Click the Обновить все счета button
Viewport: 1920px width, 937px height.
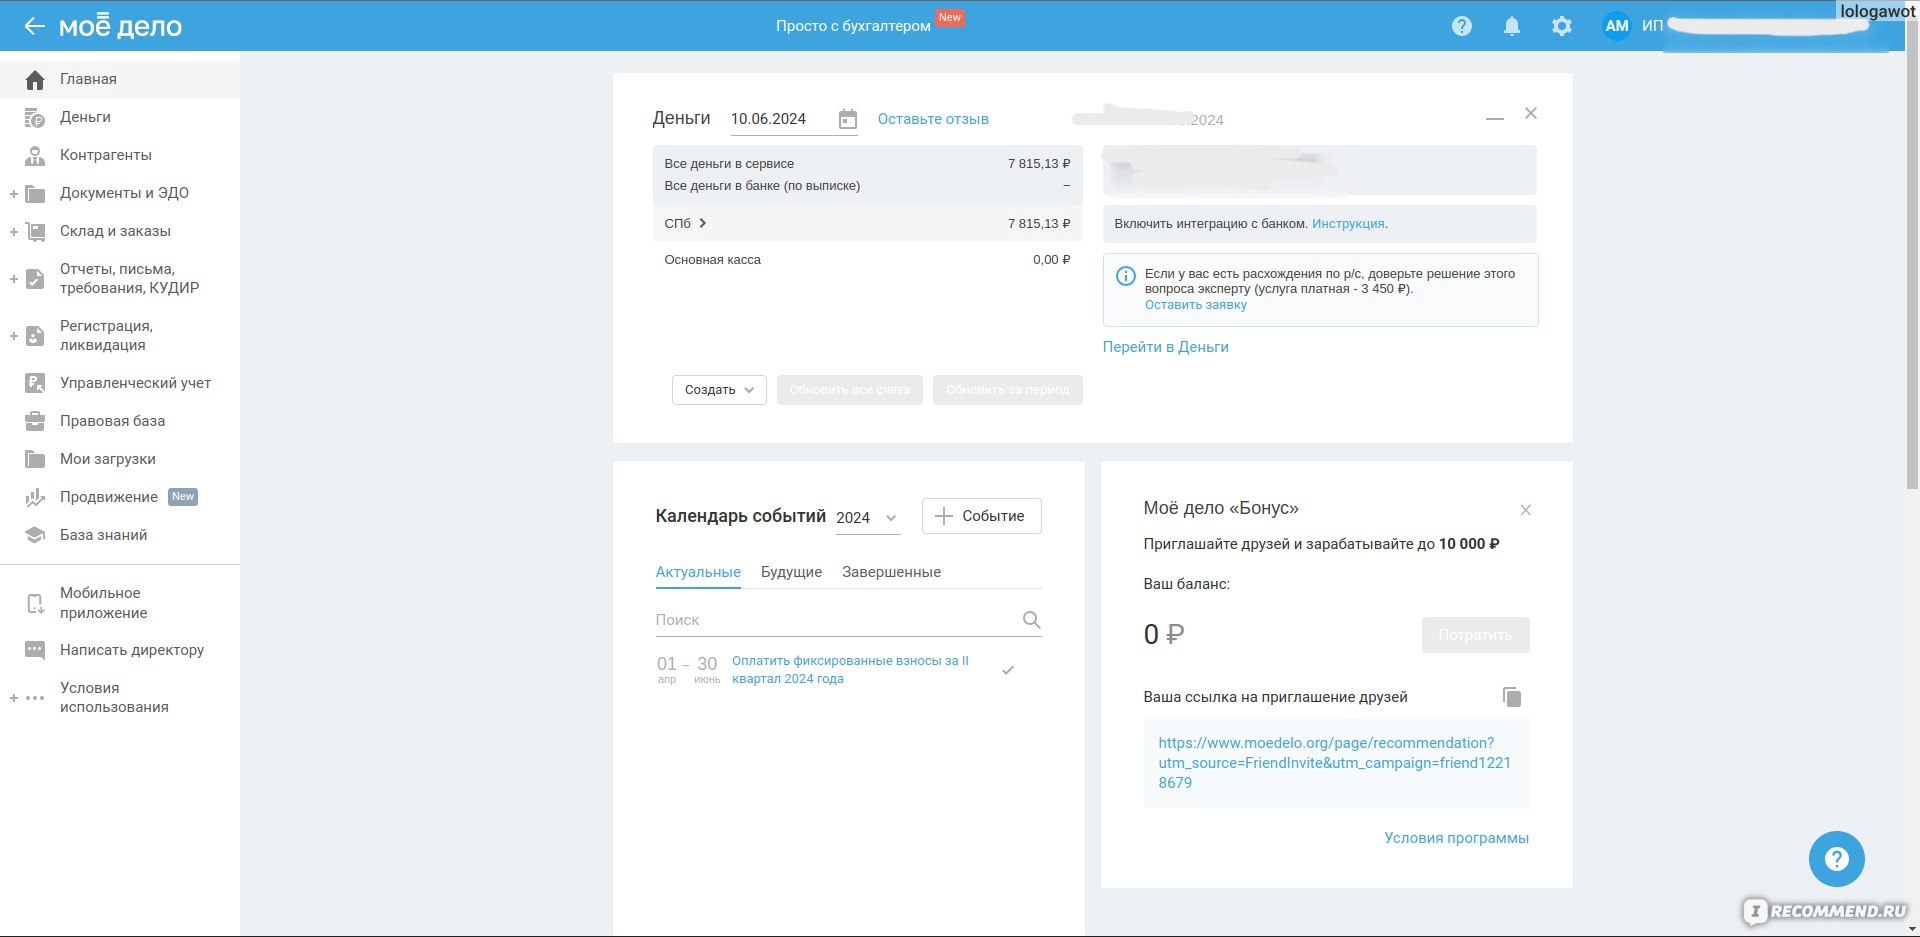coord(850,390)
